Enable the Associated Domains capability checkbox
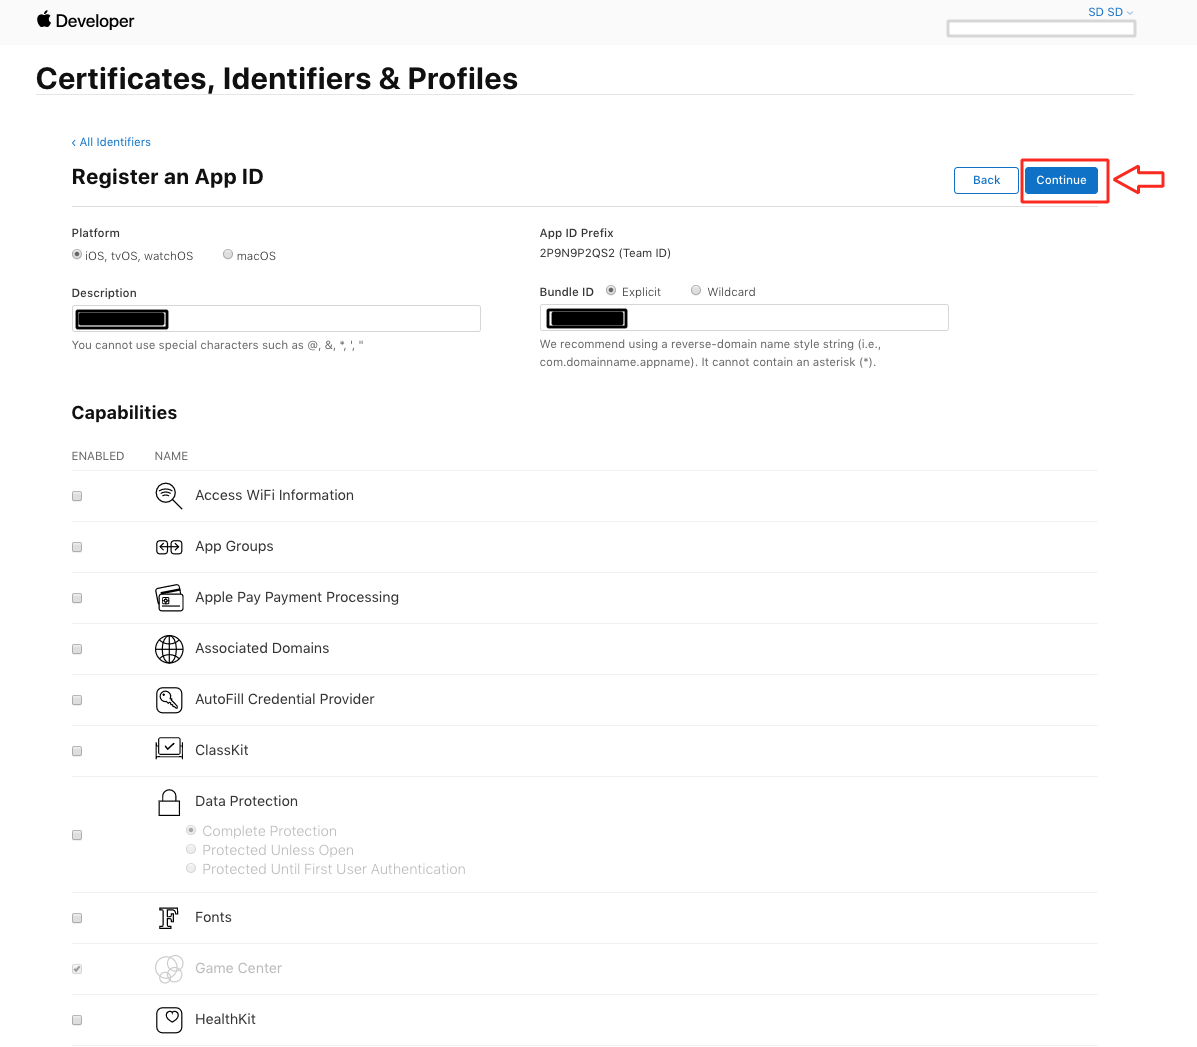Screen dimensions: 1197x1047 click(x=77, y=649)
